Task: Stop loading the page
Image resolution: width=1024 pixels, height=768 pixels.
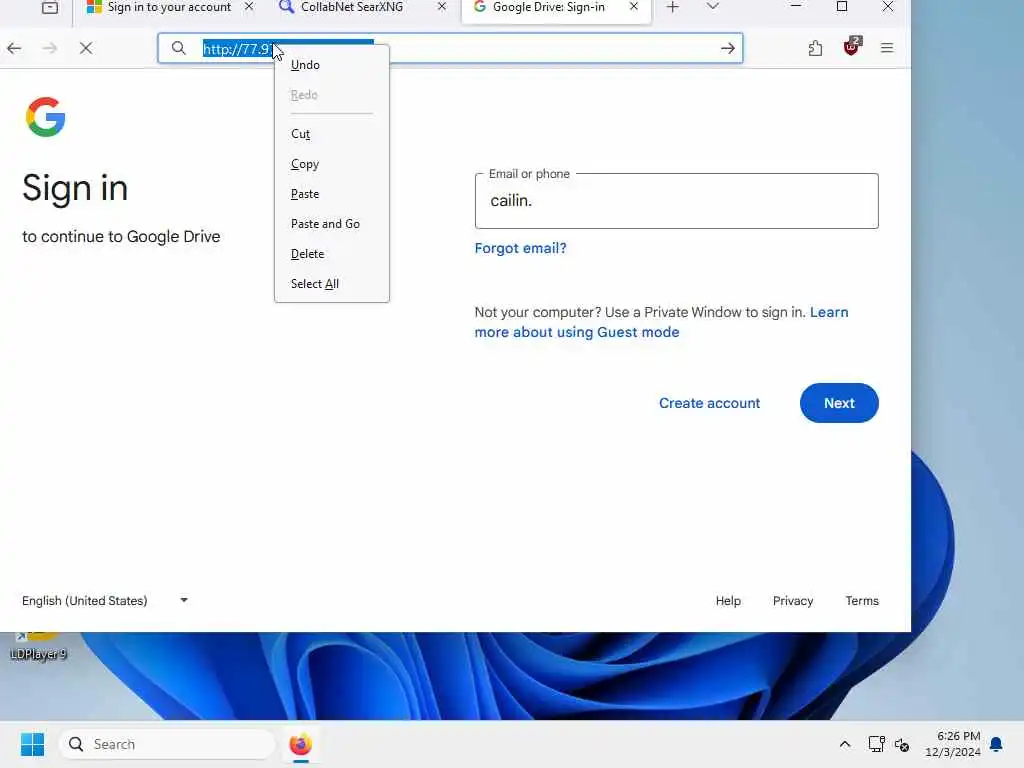Action: tap(86, 48)
